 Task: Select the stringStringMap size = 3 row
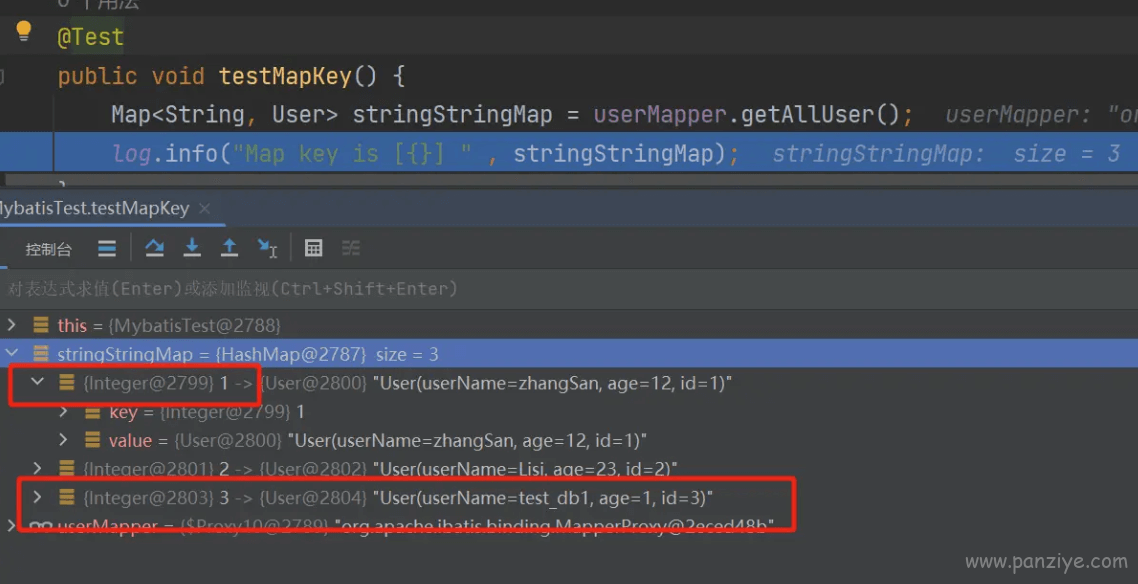[x=569, y=354]
